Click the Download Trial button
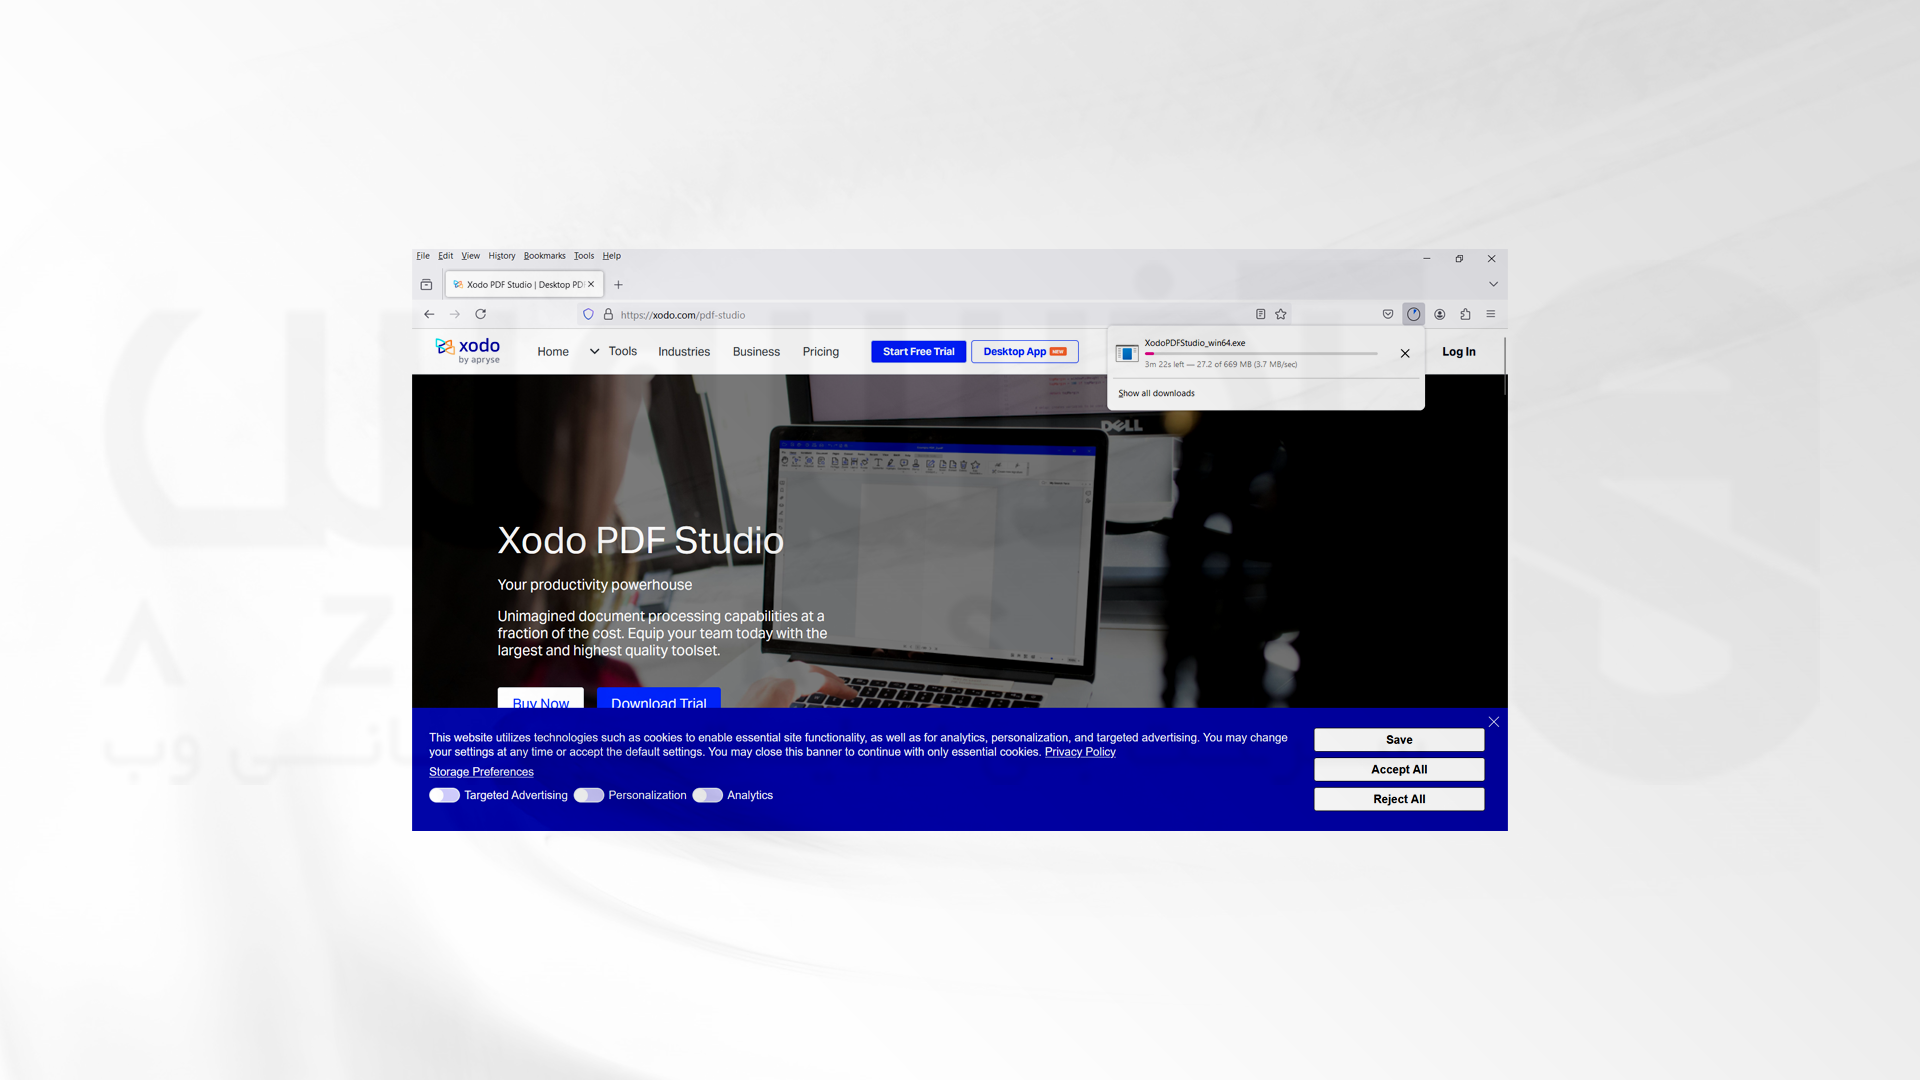This screenshot has width=1920, height=1080. pos(659,699)
